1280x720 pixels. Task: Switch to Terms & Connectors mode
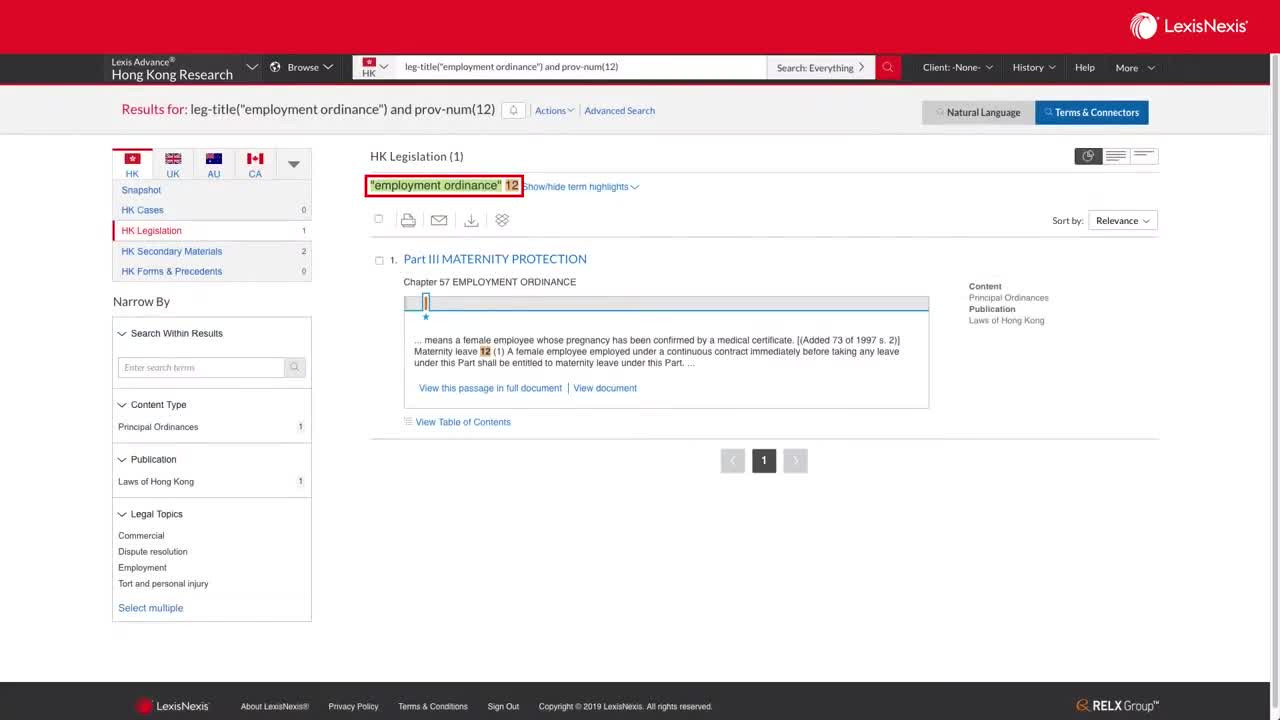pyautogui.click(x=1092, y=112)
